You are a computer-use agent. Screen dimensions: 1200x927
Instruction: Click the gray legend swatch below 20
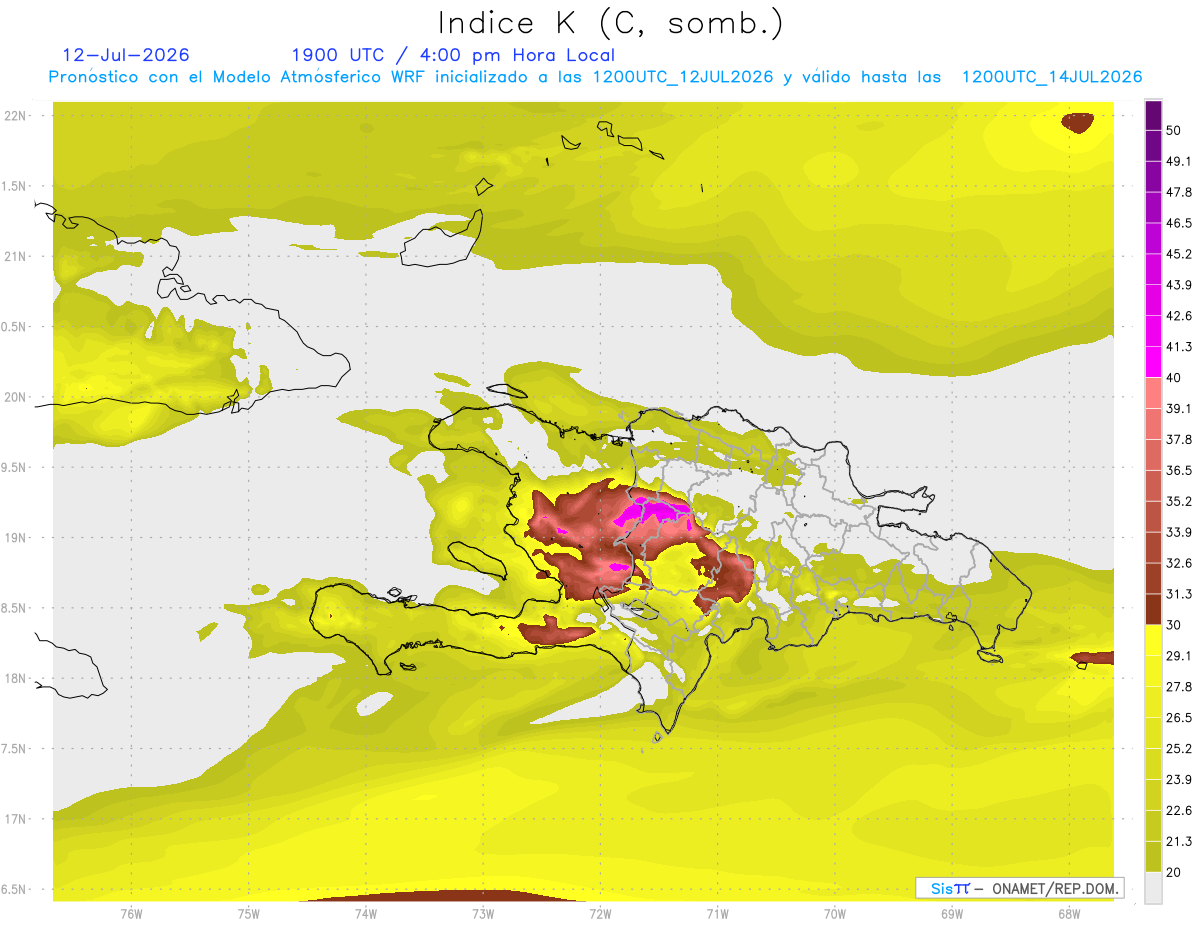(1153, 887)
